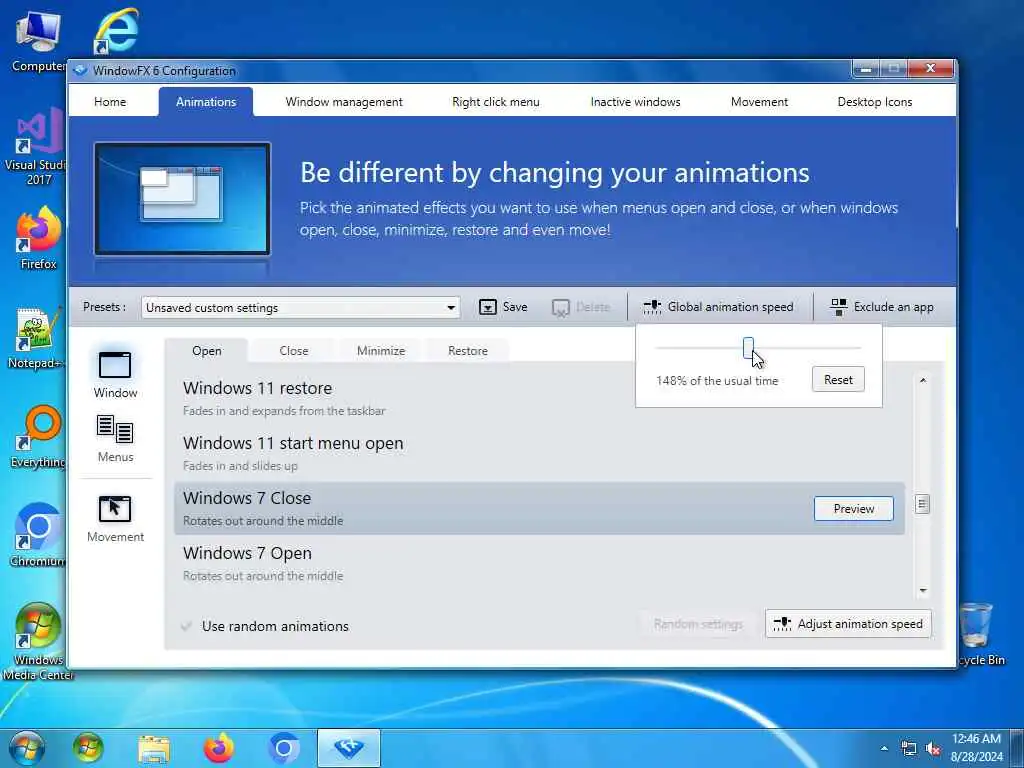1024x768 pixels.
Task: Click the network tray icon
Action: pyautogui.click(x=908, y=749)
